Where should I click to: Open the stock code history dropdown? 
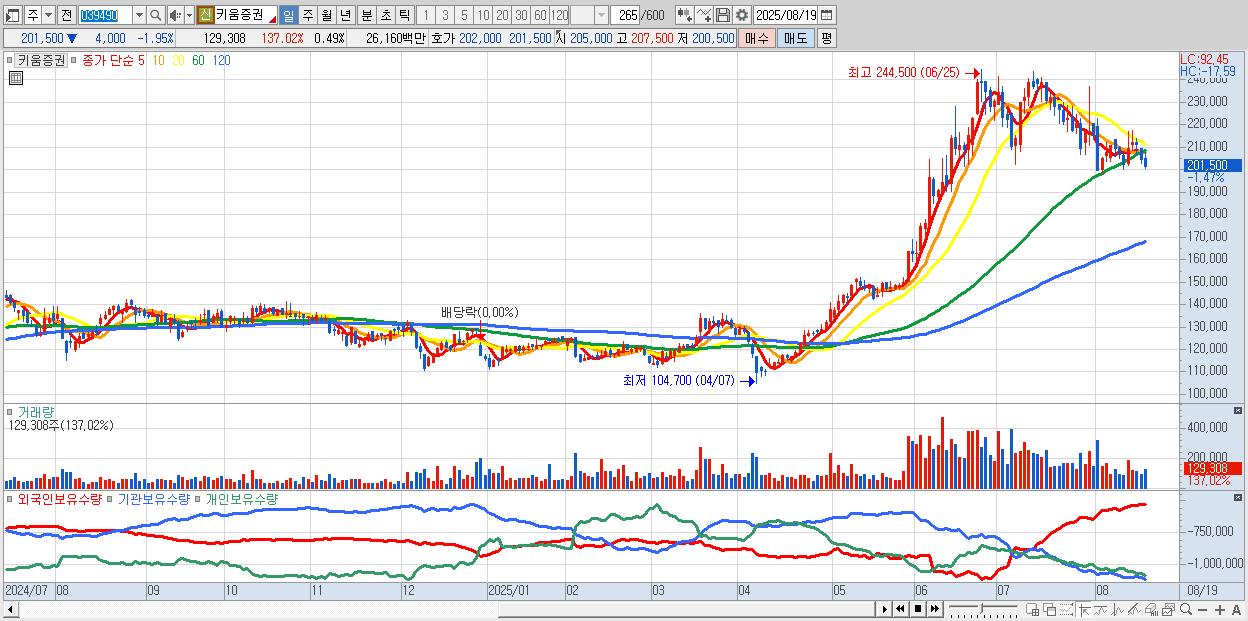tap(139, 15)
